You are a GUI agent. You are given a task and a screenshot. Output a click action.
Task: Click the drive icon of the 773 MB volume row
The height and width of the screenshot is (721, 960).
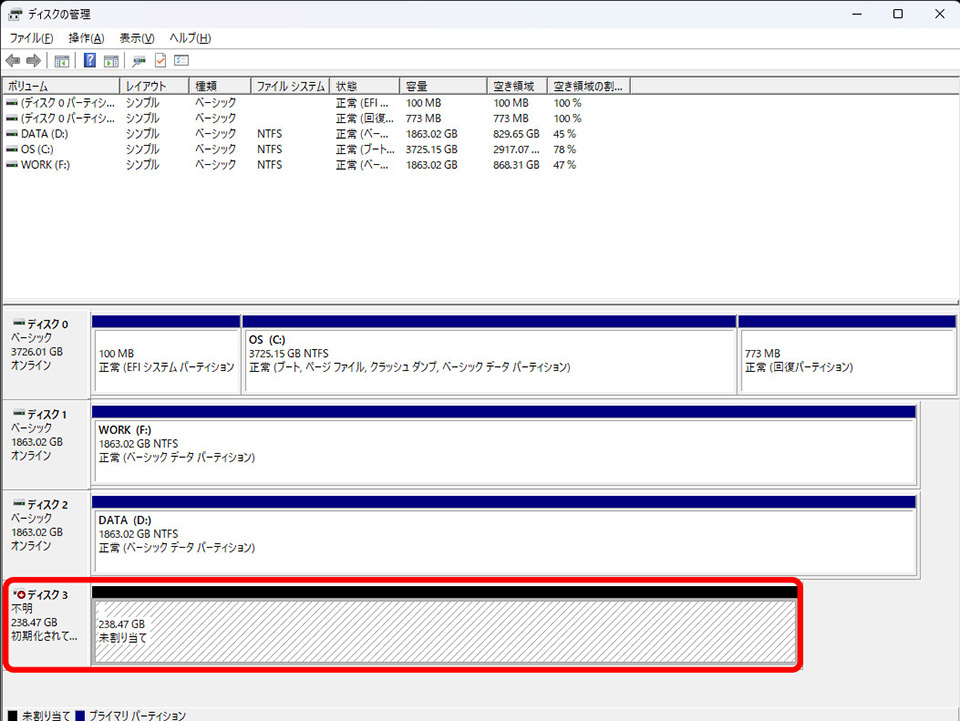(x=12, y=118)
